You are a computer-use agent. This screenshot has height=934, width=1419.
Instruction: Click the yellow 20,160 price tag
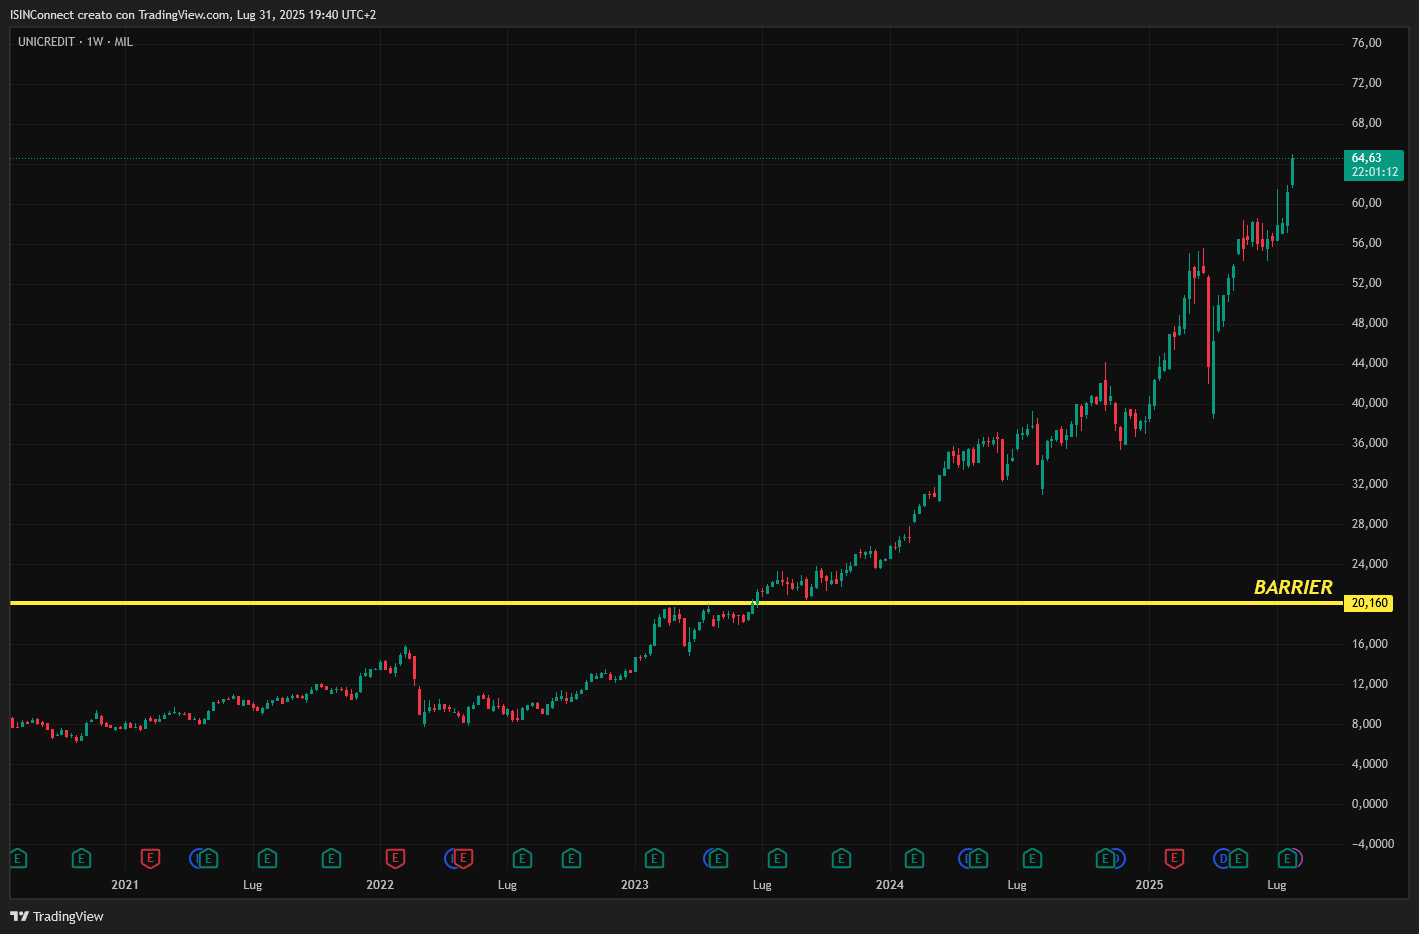coord(1369,603)
